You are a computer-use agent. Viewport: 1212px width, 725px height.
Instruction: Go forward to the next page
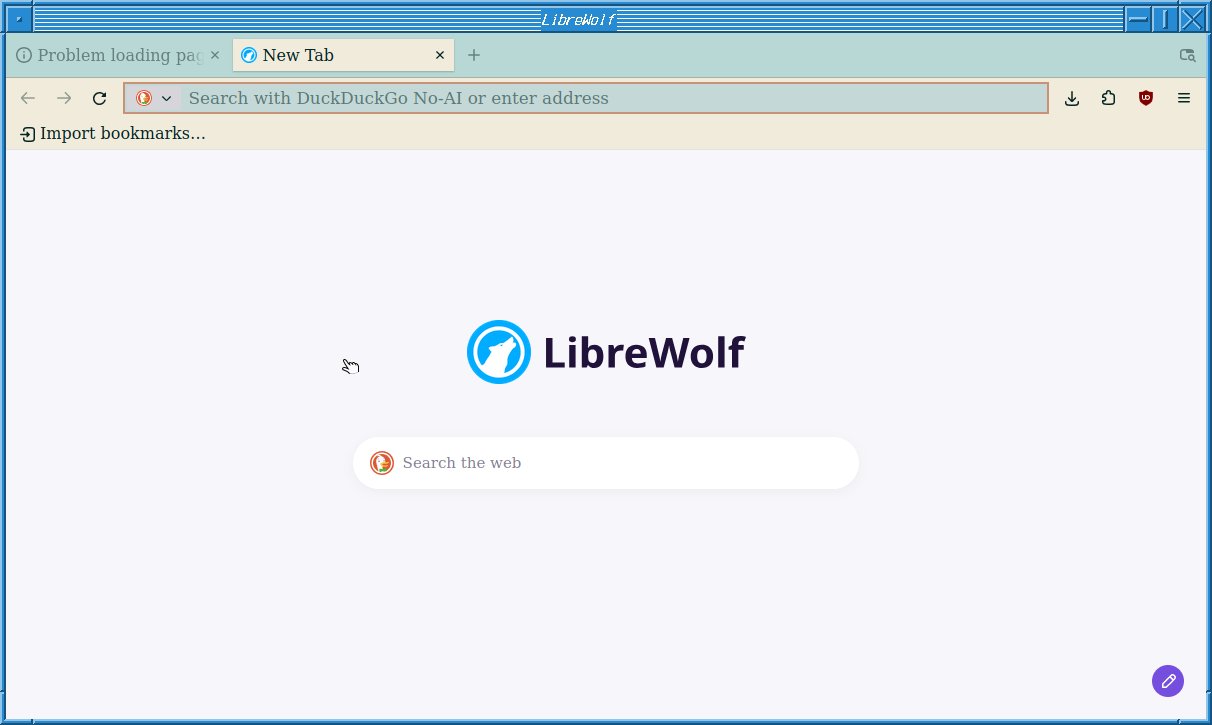pyautogui.click(x=64, y=98)
